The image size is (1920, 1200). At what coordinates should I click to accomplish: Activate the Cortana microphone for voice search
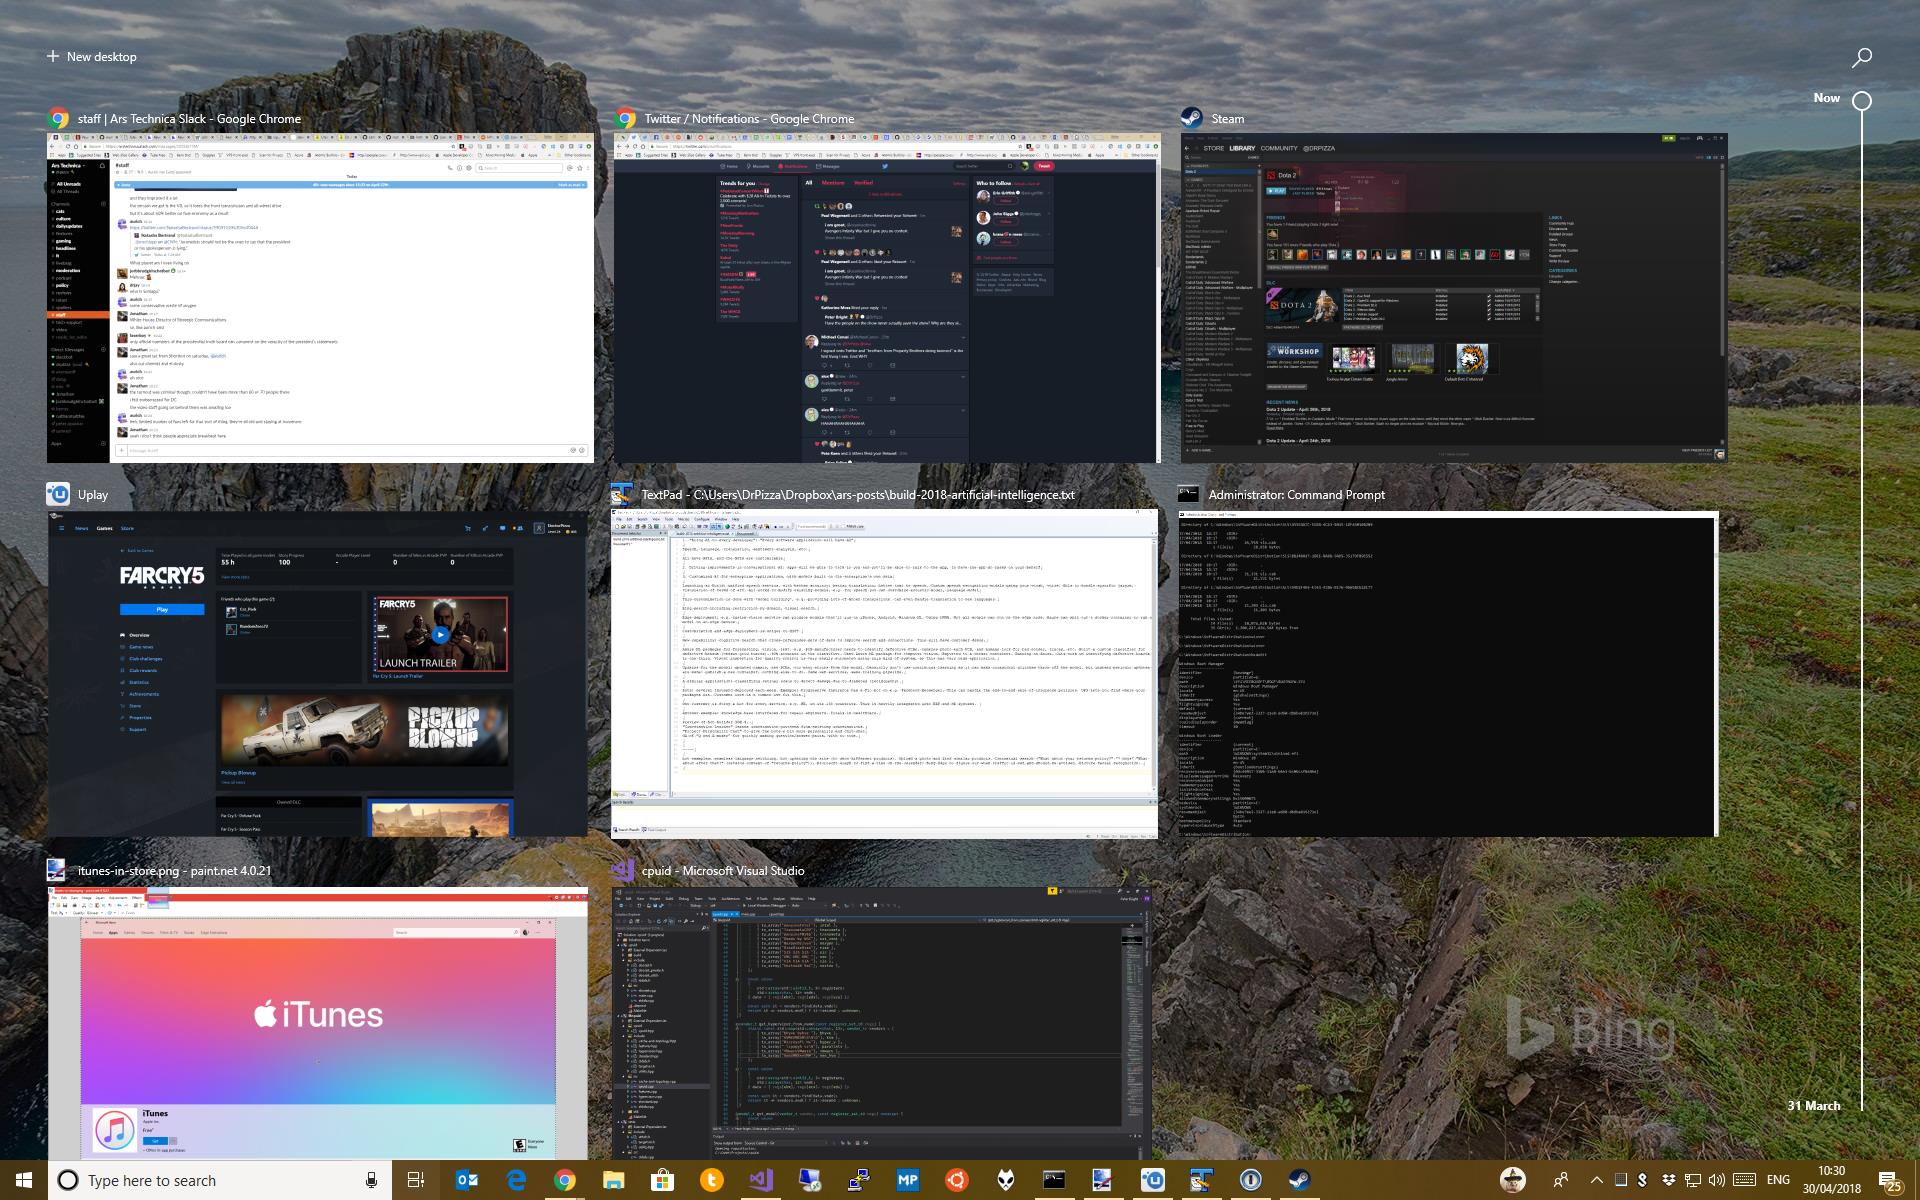tap(370, 1180)
